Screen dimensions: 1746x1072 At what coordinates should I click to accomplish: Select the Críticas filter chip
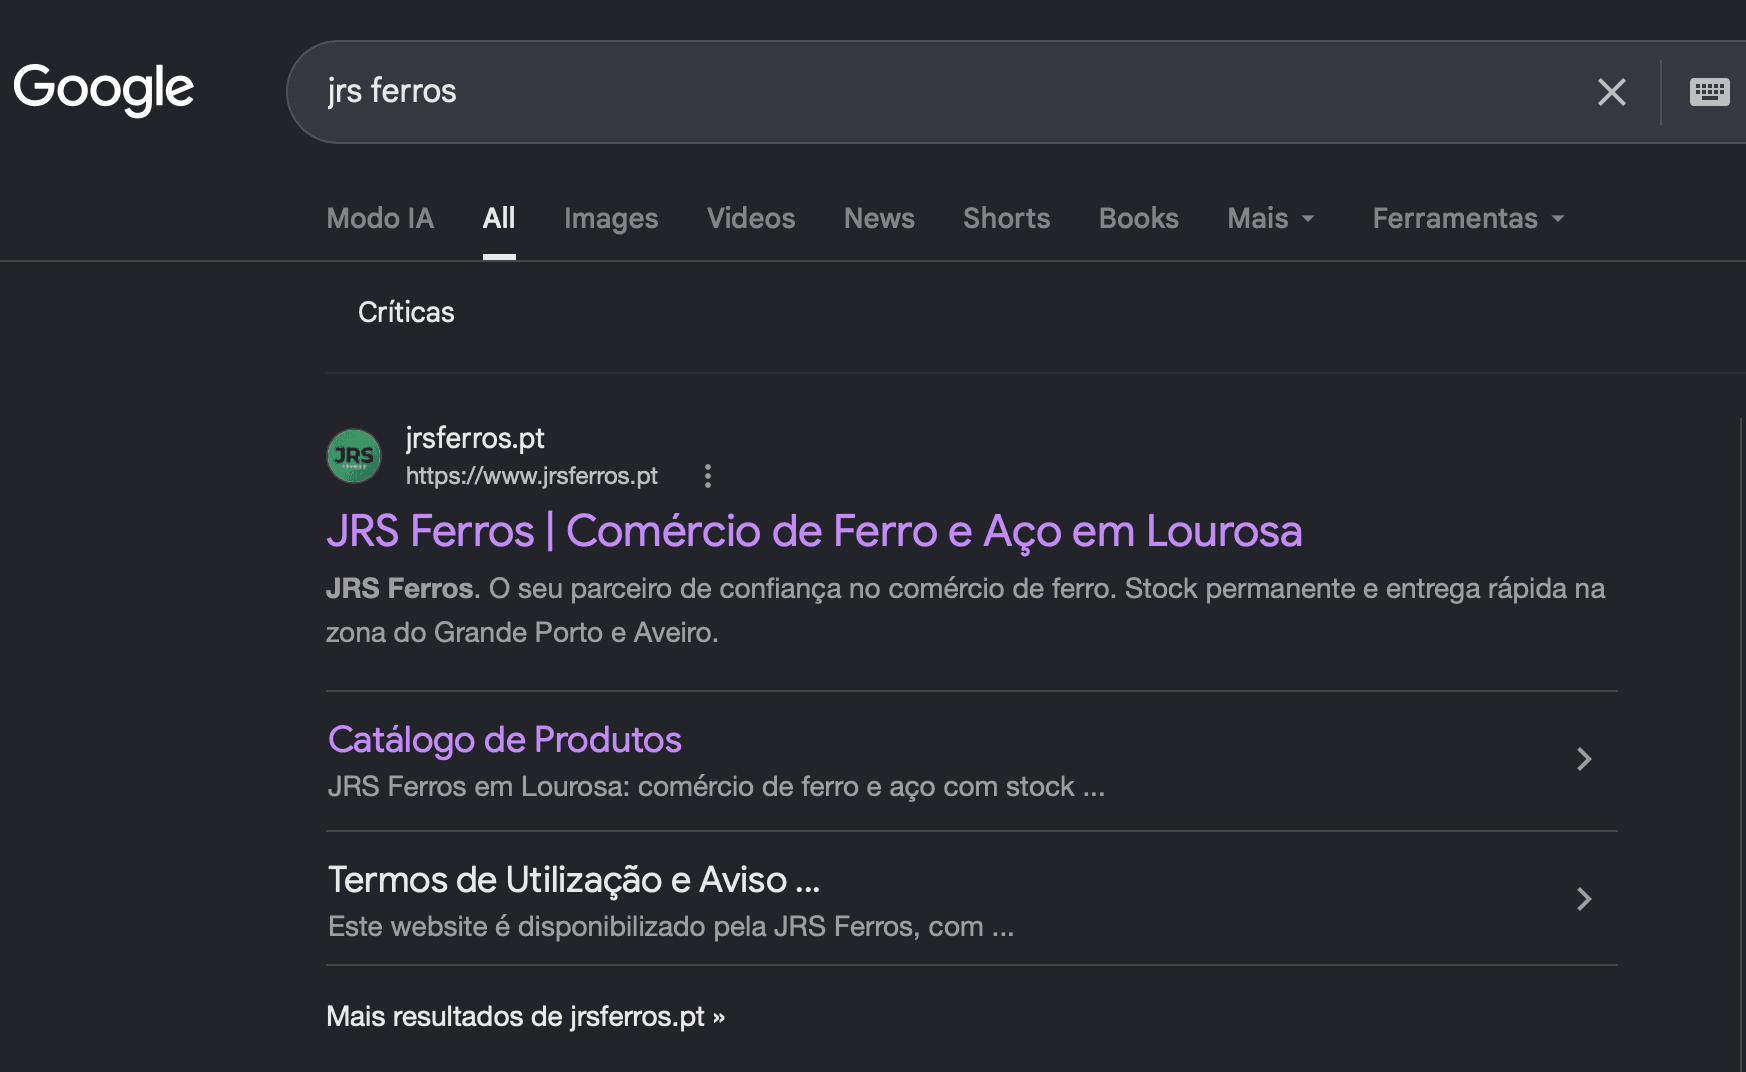406,312
